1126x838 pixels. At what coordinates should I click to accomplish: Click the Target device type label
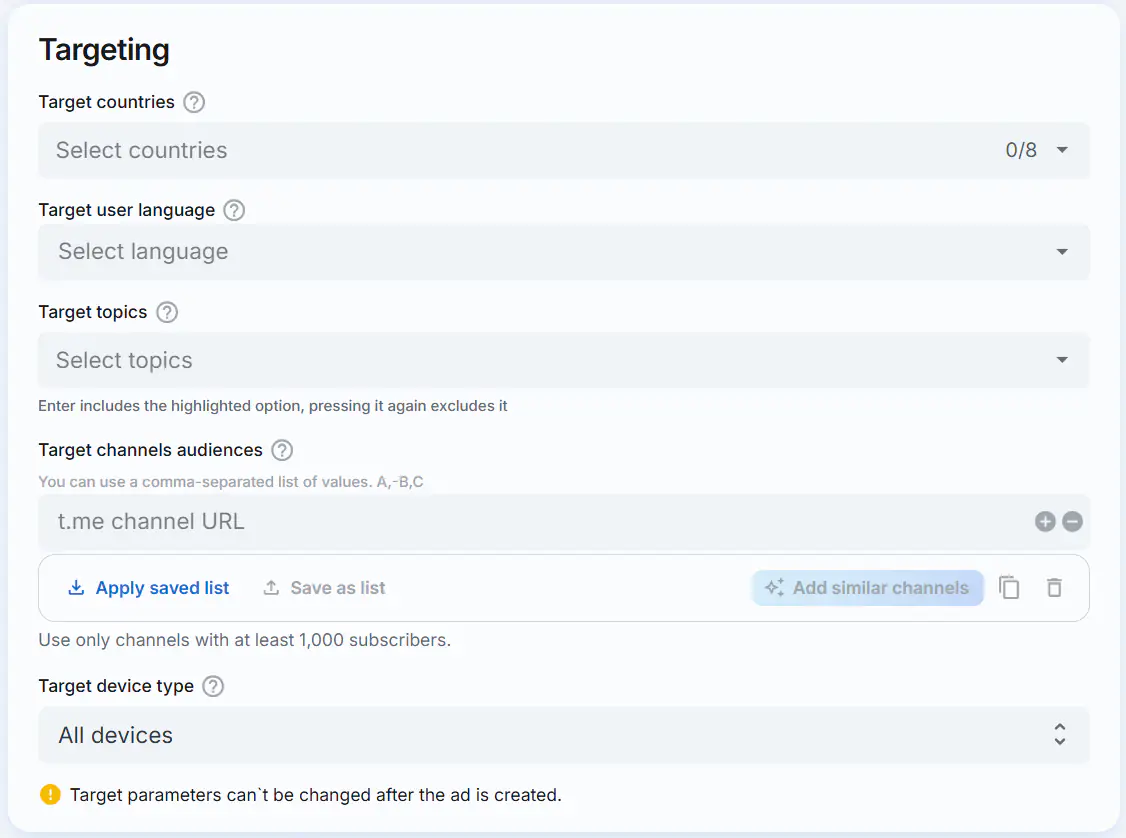click(116, 686)
